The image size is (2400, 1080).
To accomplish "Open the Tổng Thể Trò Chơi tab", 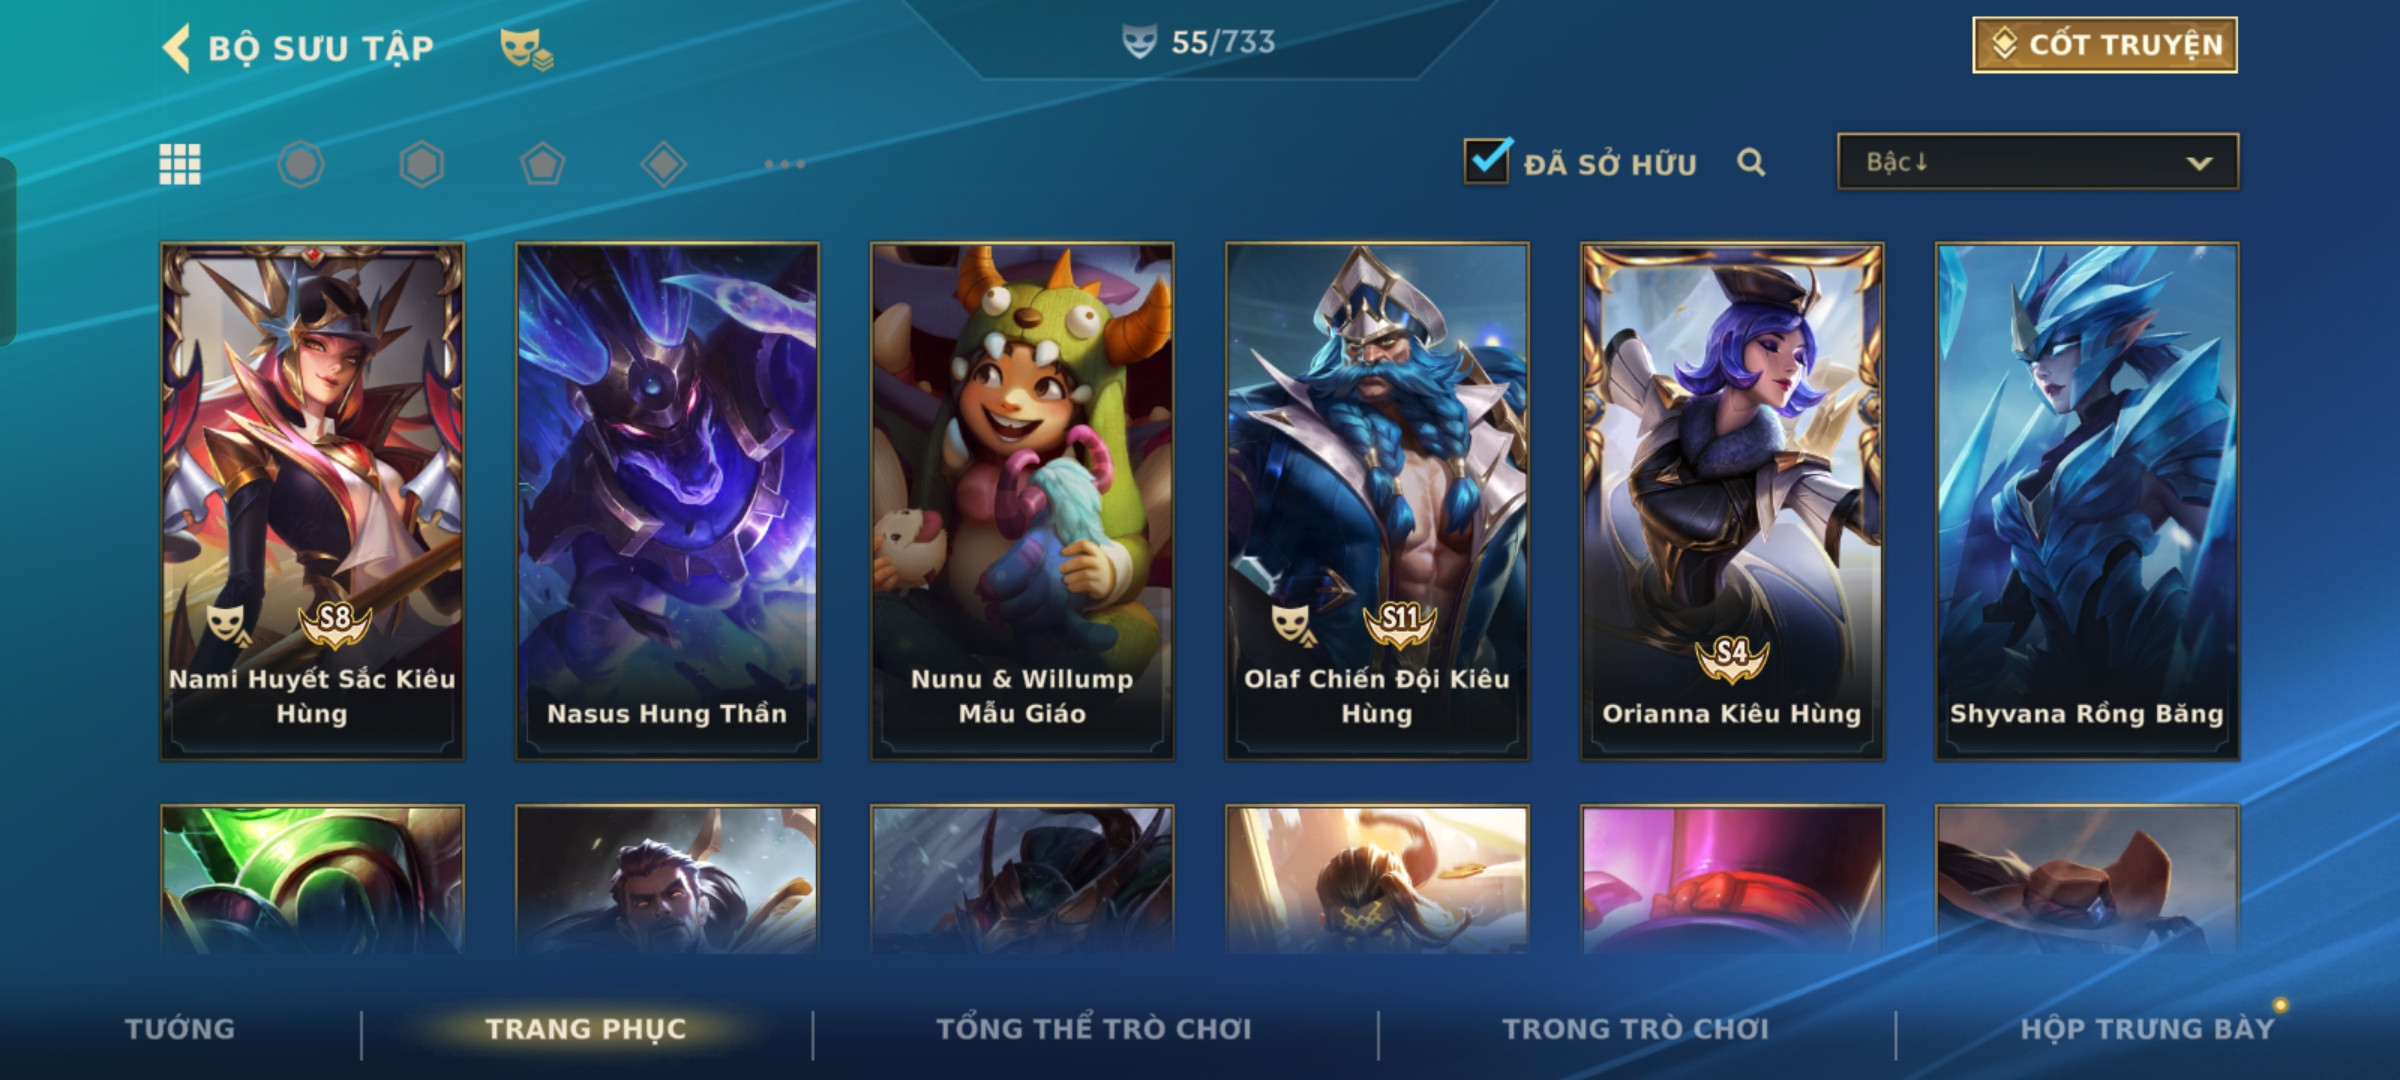I will point(1093,1029).
